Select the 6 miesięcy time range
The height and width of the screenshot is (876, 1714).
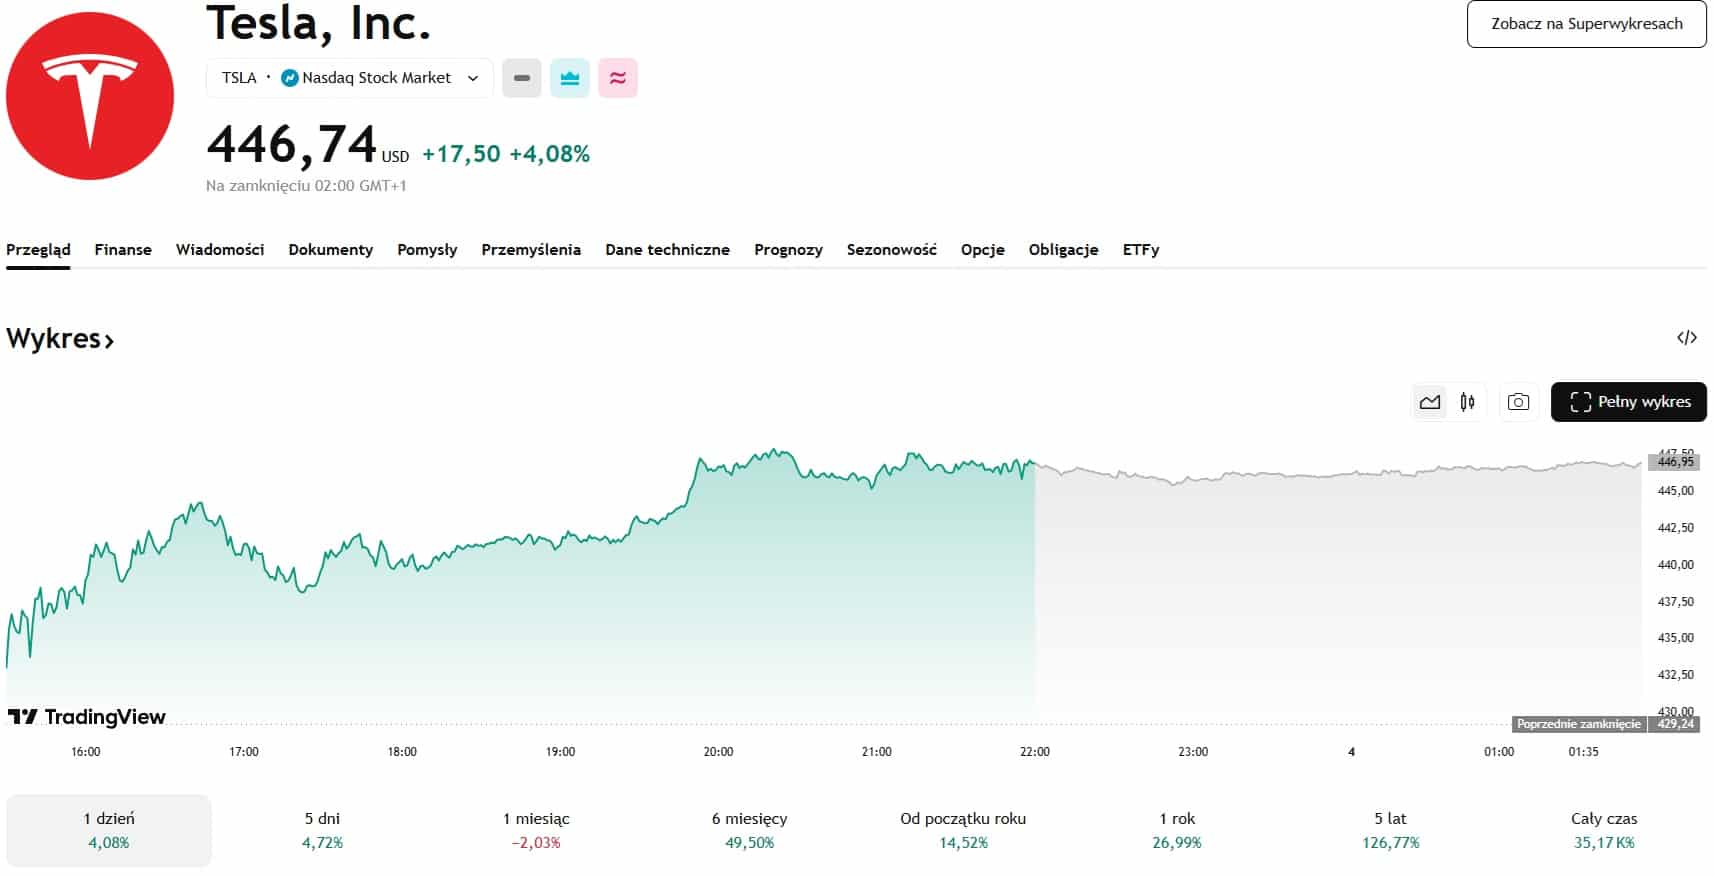coord(749,830)
